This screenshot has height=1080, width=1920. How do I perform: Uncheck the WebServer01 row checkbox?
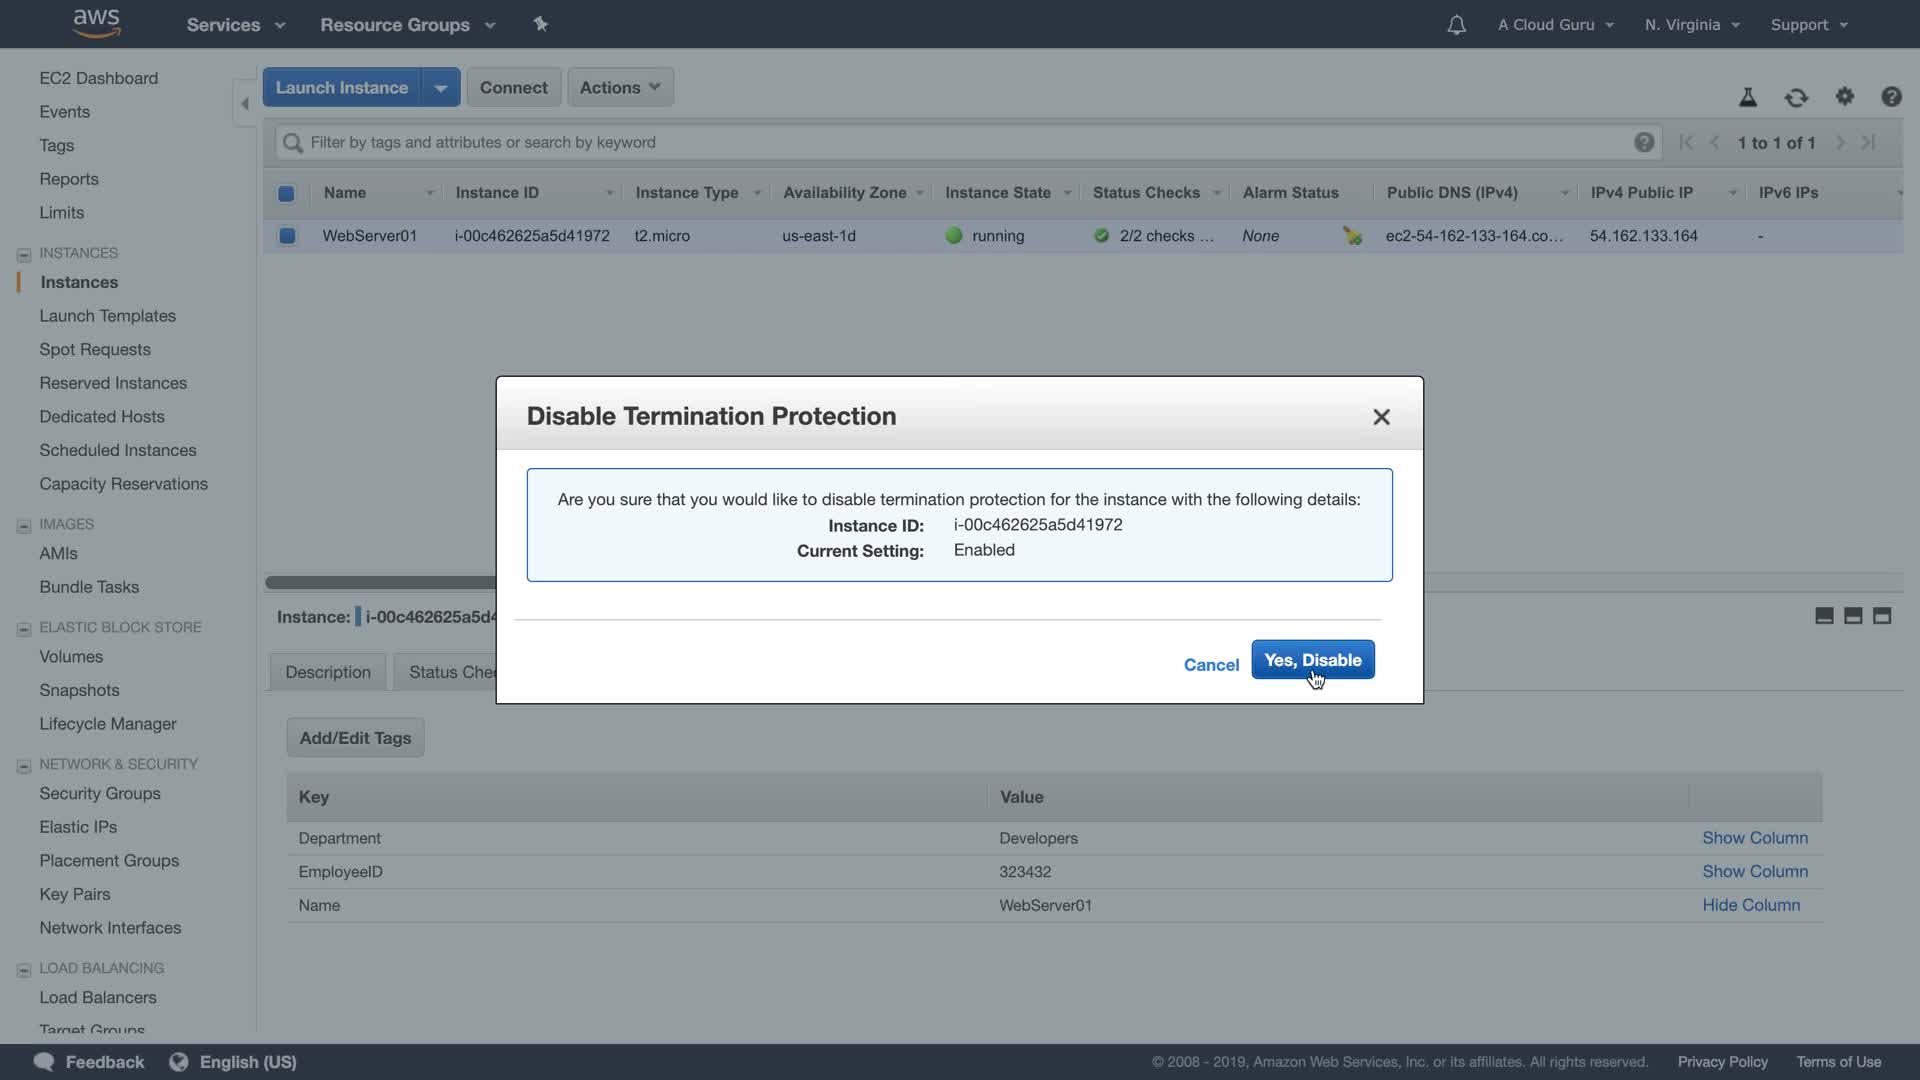tap(287, 236)
